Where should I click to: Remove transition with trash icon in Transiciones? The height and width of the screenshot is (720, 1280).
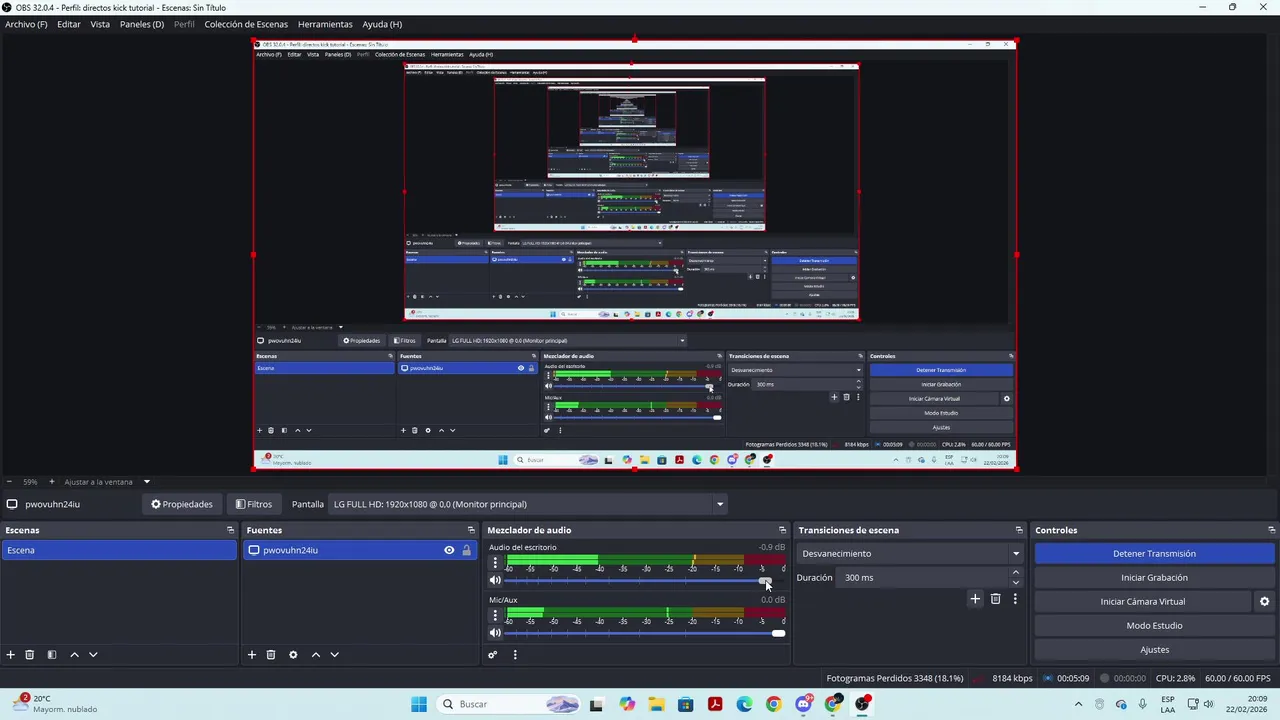995,599
